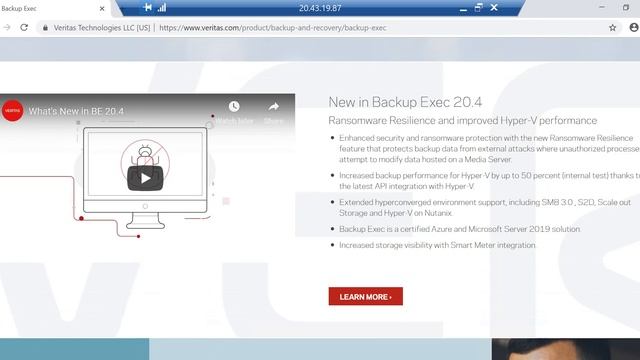
Task: Click the certified Azure and Microsoft Server 2019 bullet
Action: coord(459,229)
